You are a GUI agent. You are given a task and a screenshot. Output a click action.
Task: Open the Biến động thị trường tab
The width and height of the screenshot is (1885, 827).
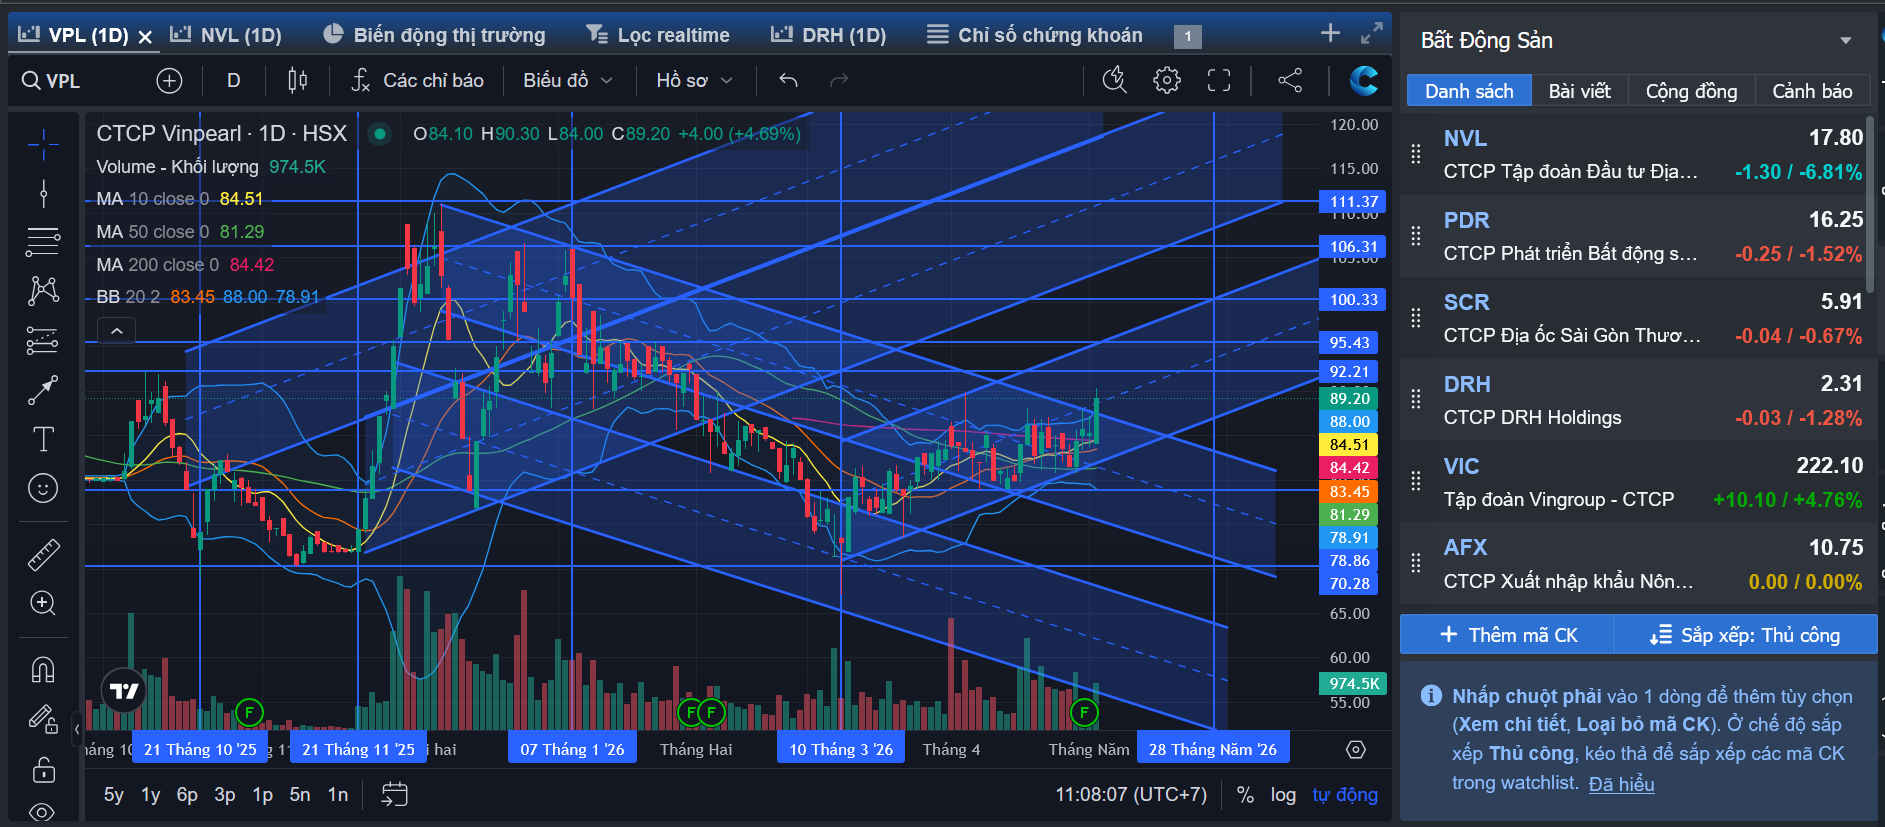click(435, 35)
